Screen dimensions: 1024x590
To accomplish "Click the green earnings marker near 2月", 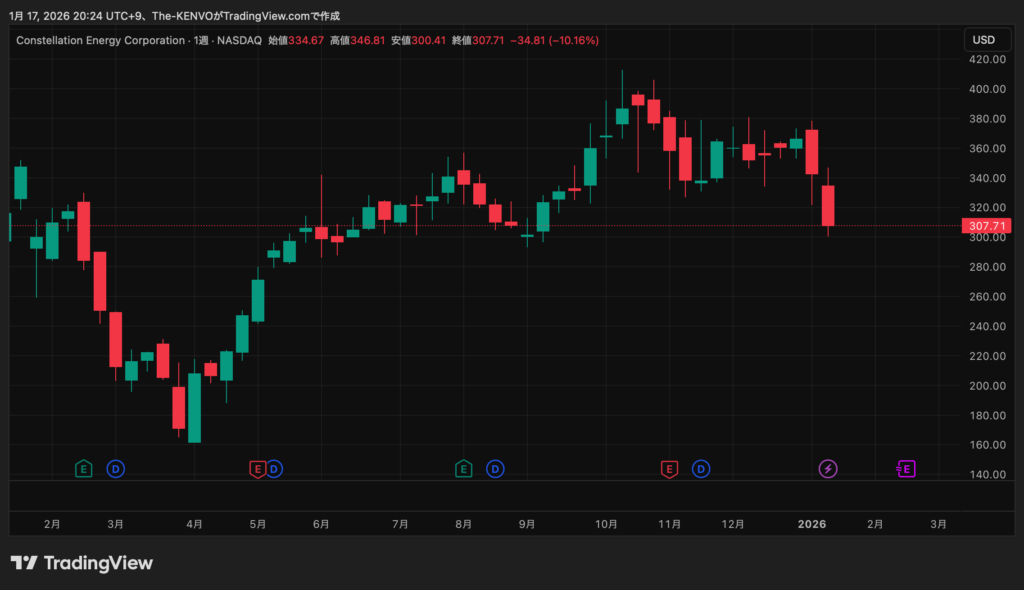I will pyautogui.click(x=84, y=468).
